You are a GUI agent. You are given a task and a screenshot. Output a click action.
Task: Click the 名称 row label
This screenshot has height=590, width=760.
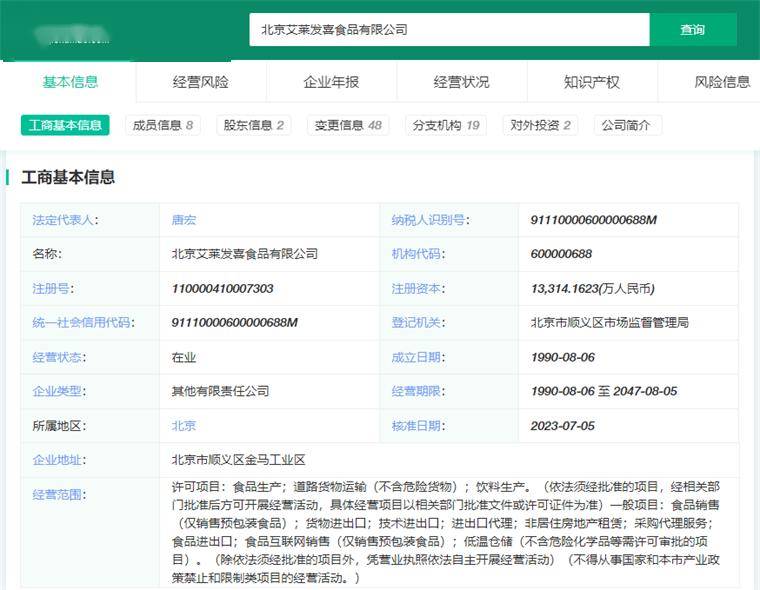[x=47, y=254]
